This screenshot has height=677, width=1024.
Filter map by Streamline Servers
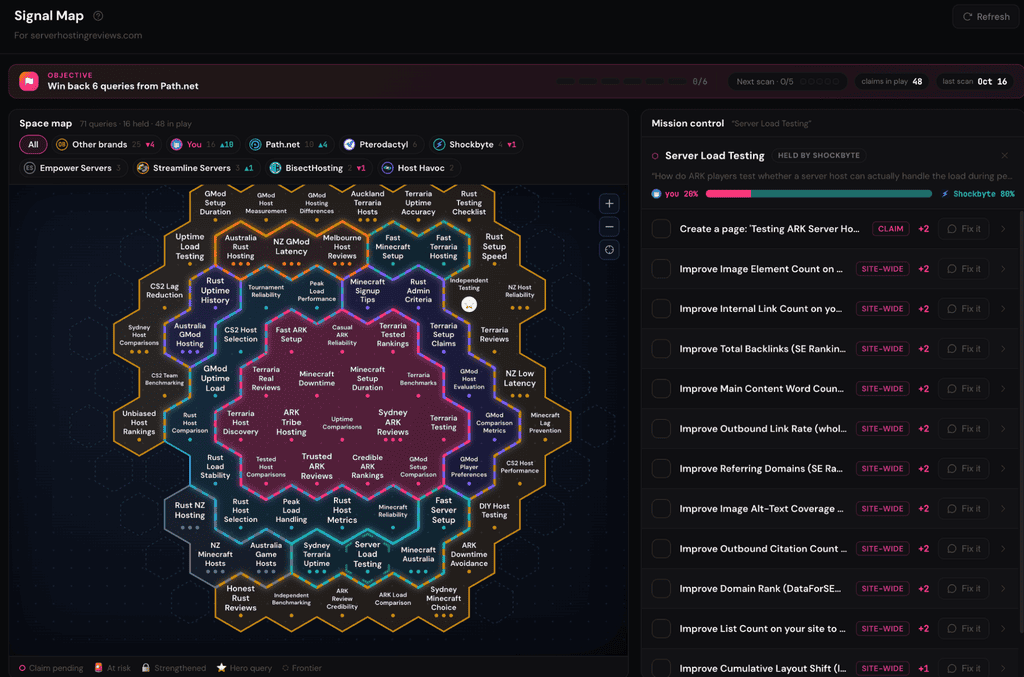pos(195,168)
